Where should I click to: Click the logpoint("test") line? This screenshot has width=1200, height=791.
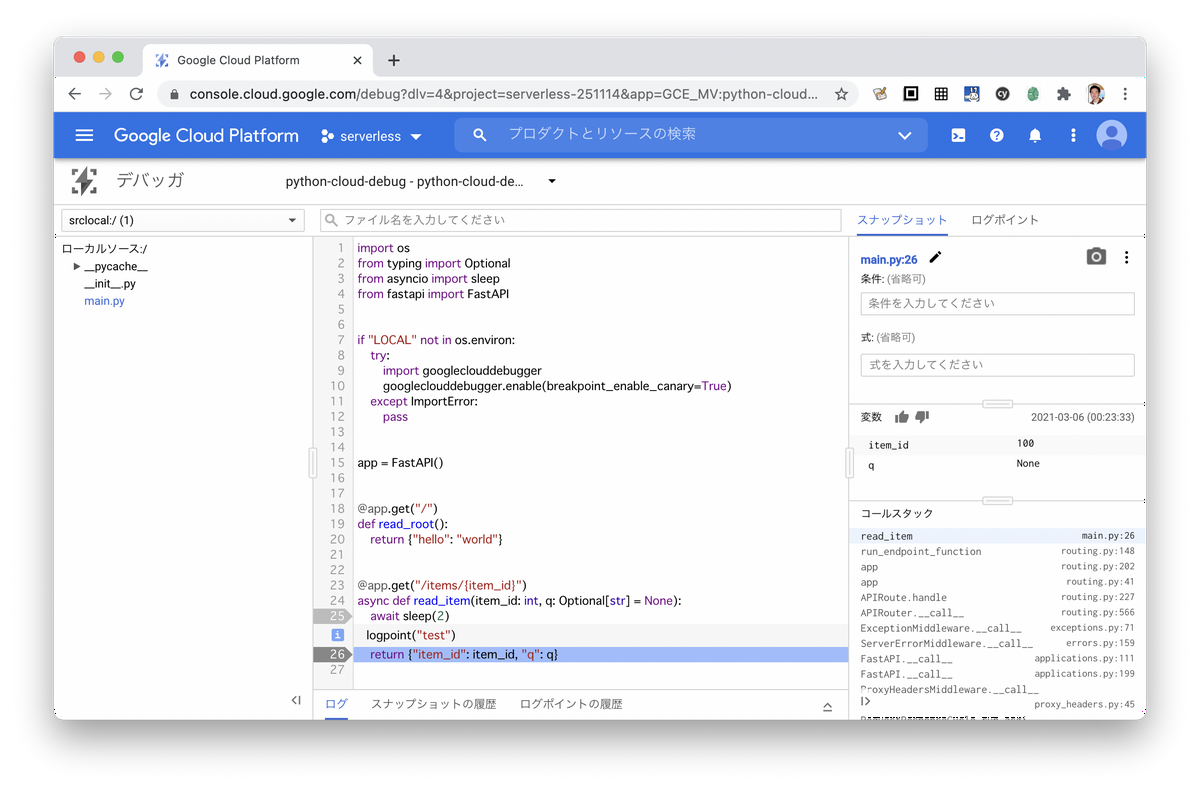pos(411,636)
